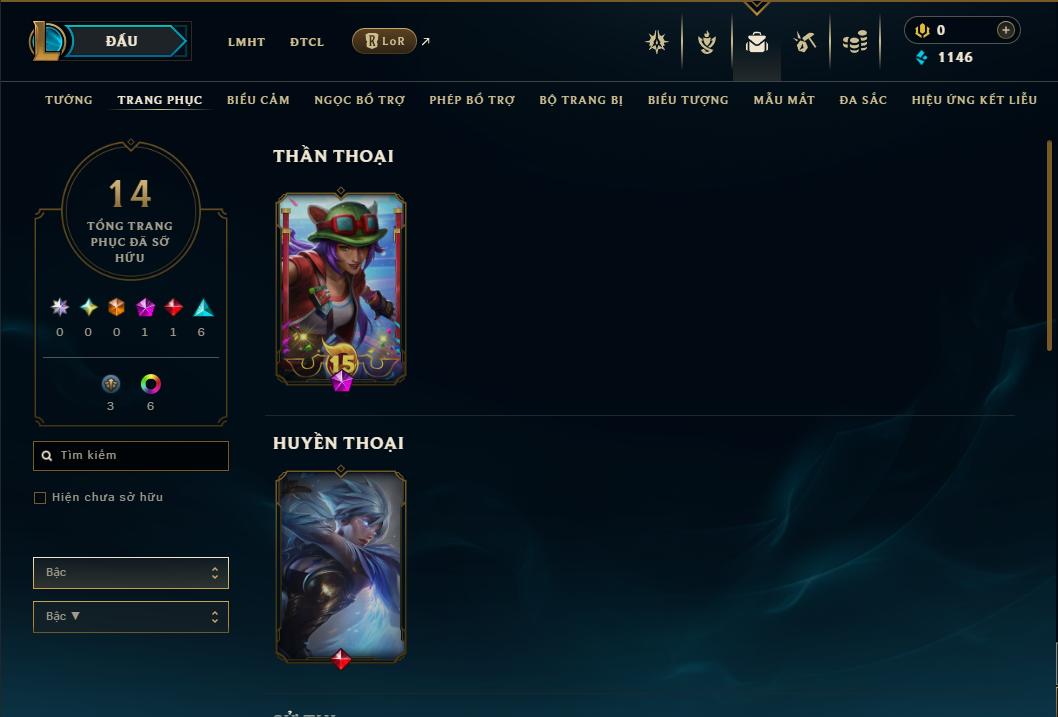This screenshot has width=1058, height=717.
Task: Switch to the TƯỚNG tab
Action: (69, 100)
